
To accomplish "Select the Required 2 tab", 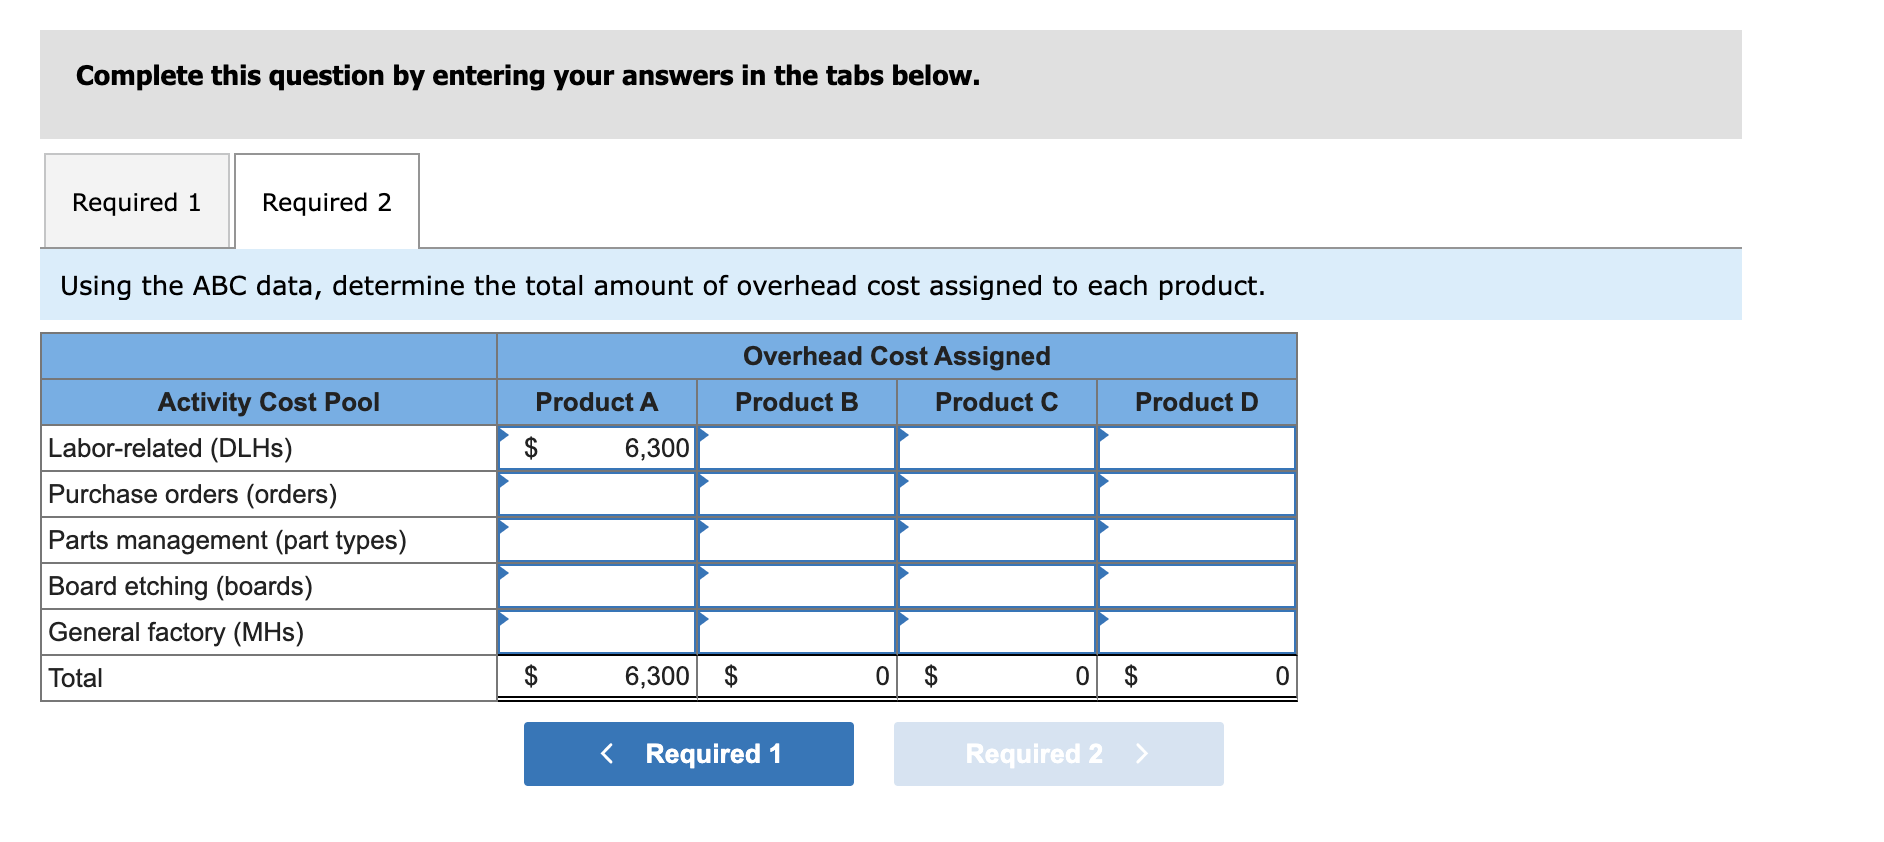I will (327, 201).
